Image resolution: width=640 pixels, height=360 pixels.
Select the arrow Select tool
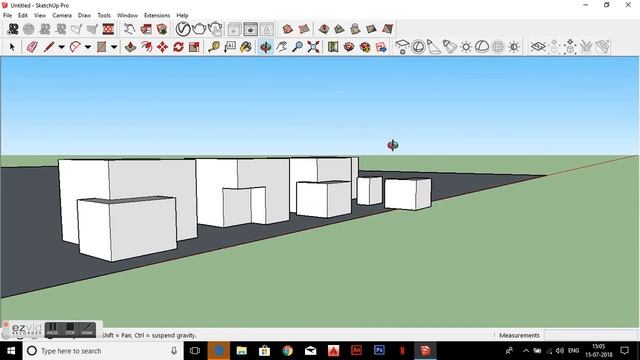click(x=12, y=47)
